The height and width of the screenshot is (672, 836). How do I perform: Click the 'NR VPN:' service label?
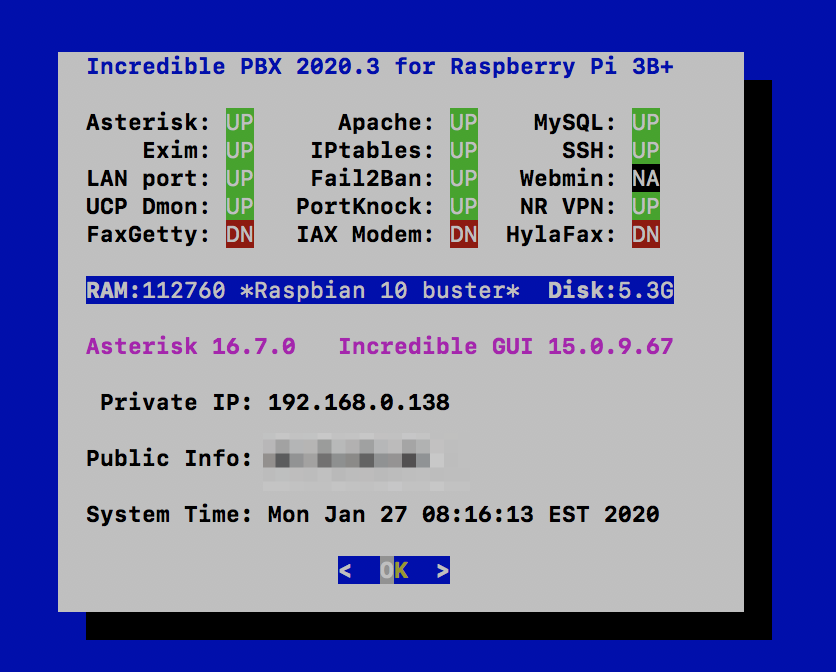(568, 206)
